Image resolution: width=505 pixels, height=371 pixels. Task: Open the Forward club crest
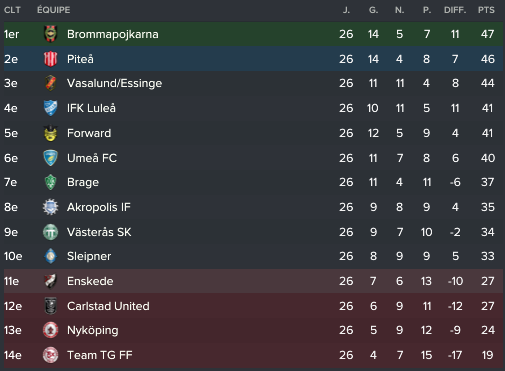pos(51,133)
